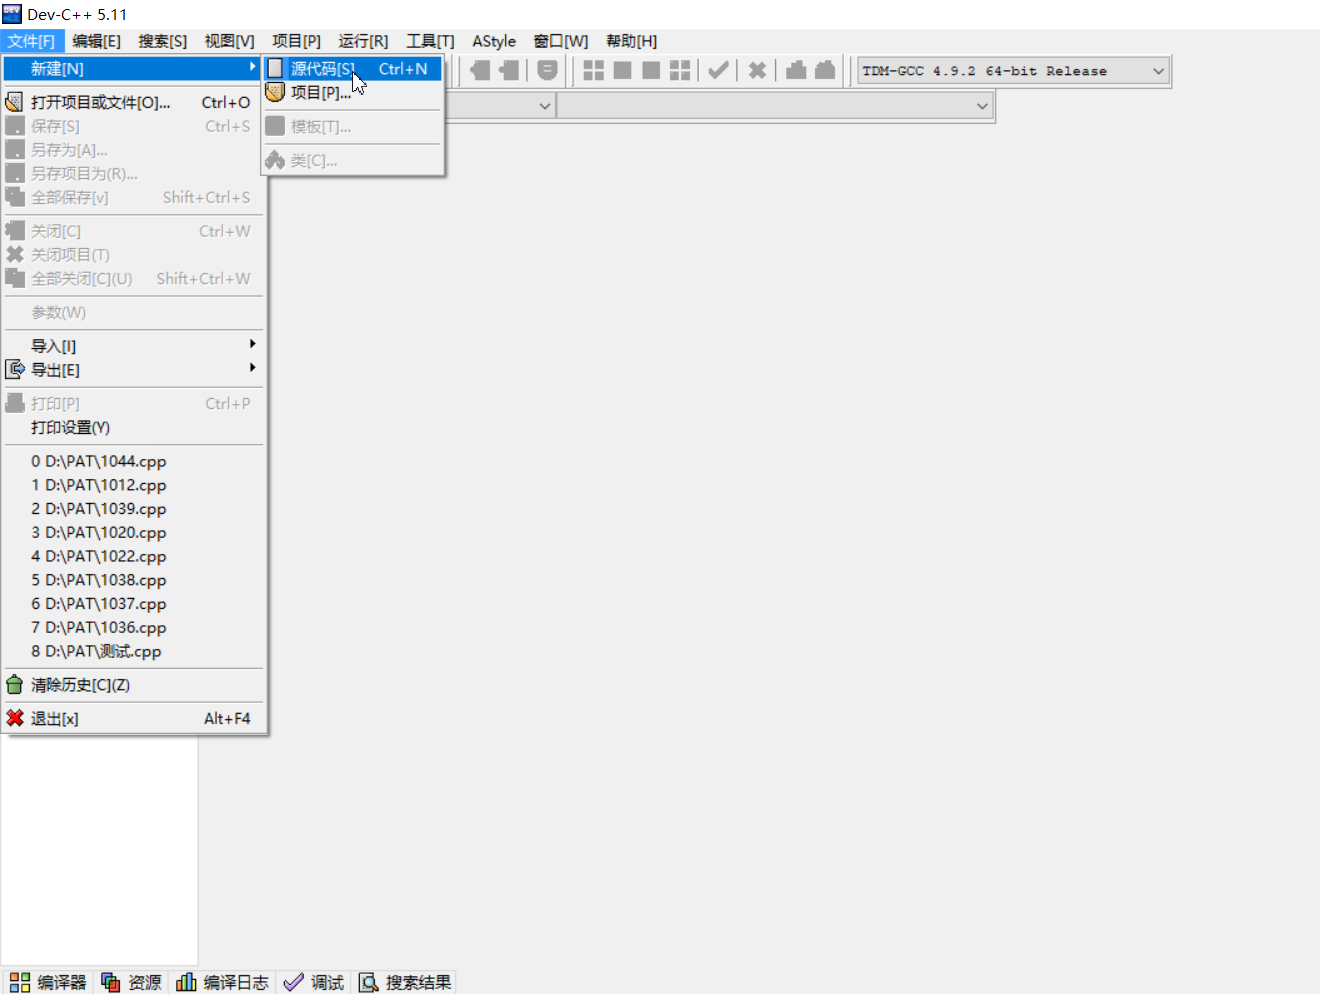1320x994 pixels.
Task: Click the trash icon for 清除历史
Action: pos(15,685)
